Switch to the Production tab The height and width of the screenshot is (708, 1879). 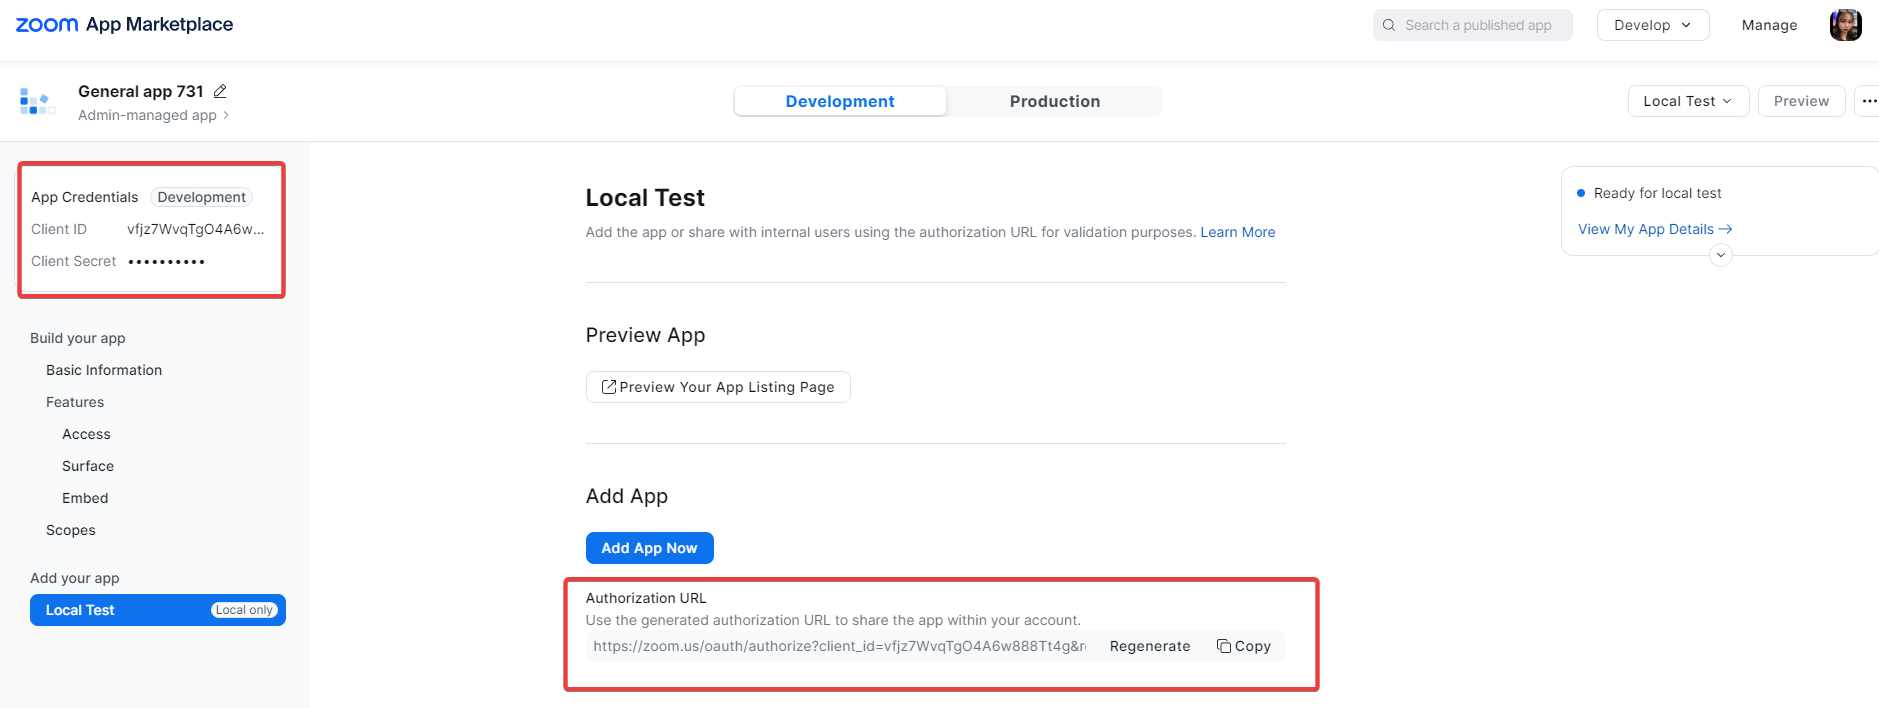pyautogui.click(x=1054, y=101)
